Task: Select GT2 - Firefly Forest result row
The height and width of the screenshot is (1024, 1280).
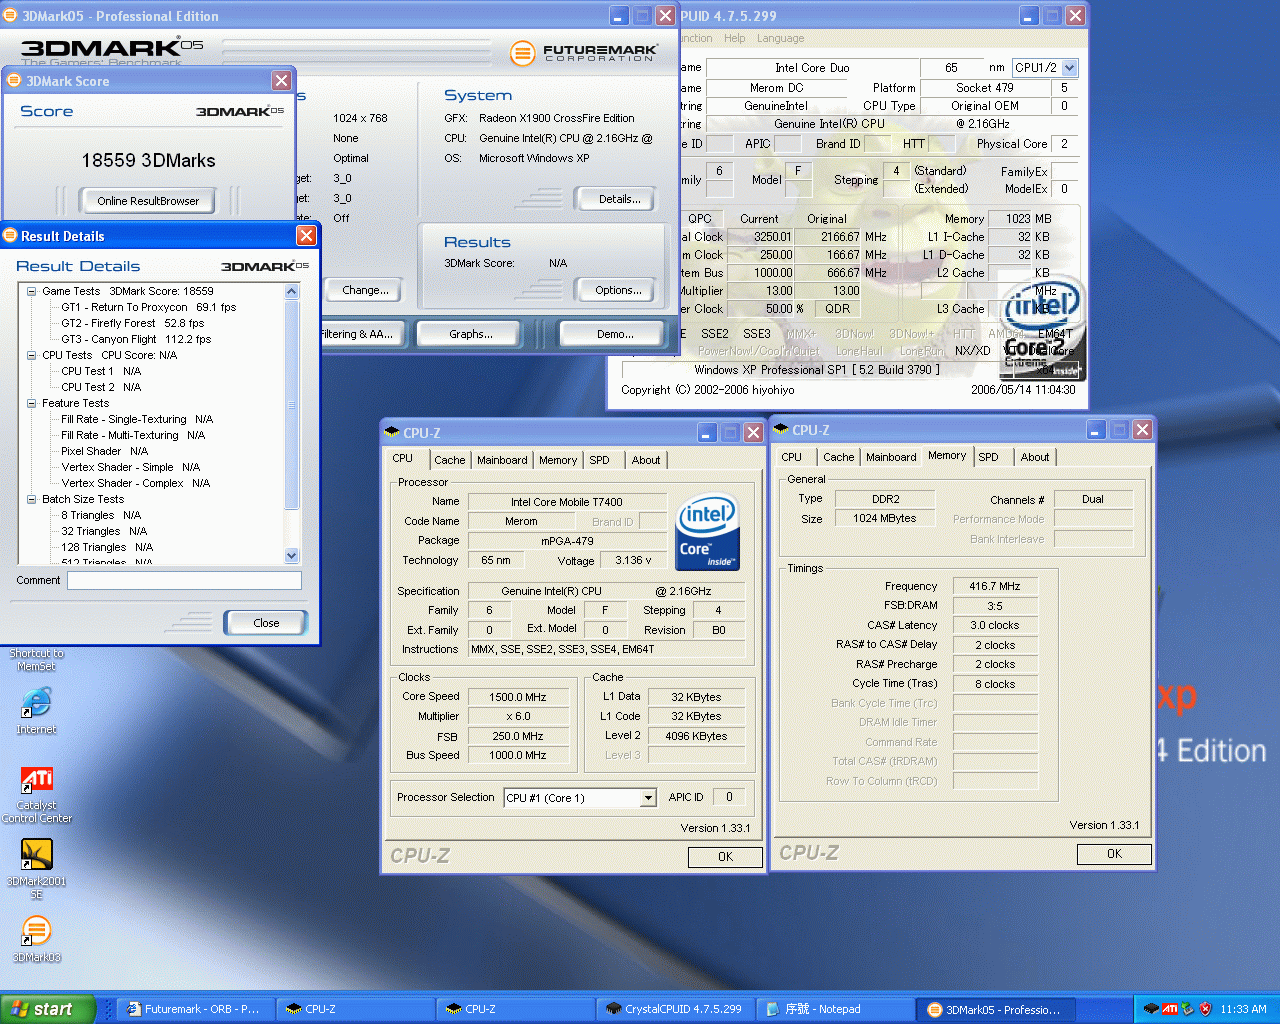Action: tap(132, 323)
